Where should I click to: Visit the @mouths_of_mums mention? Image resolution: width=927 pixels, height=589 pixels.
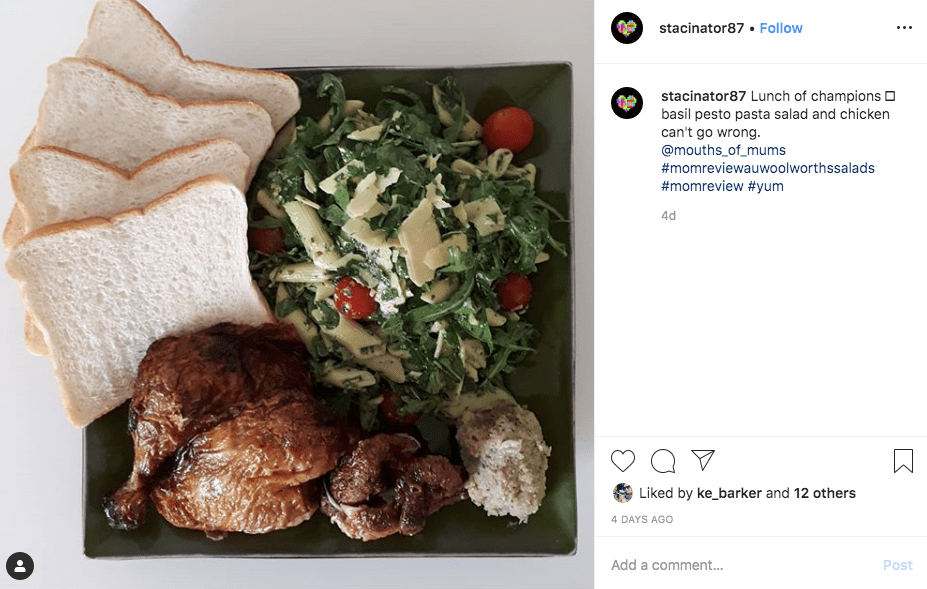coord(723,150)
